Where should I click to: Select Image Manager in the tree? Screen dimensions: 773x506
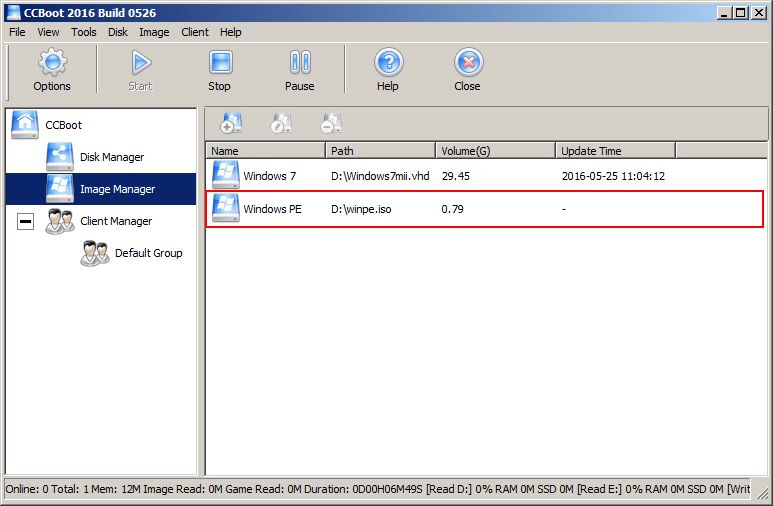click(117, 189)
